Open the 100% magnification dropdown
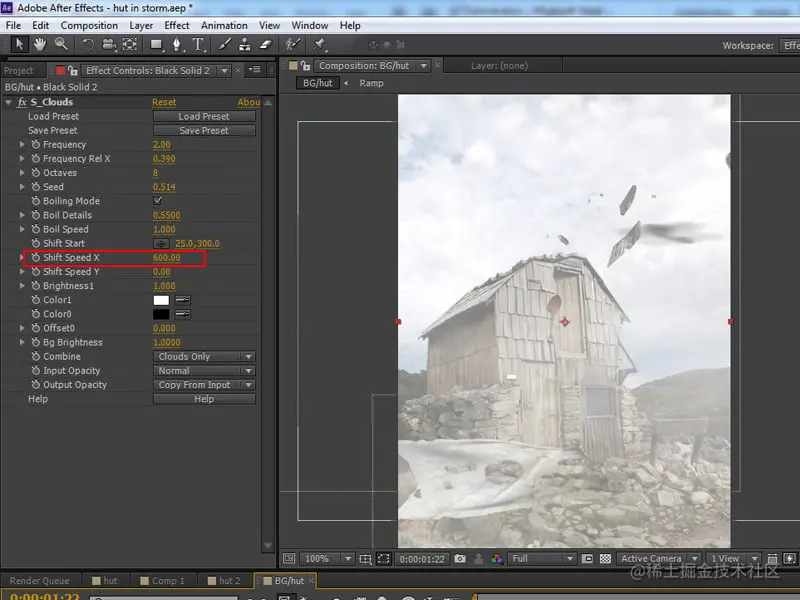Screen dimensions: 800x600 (x=327, y=559)
